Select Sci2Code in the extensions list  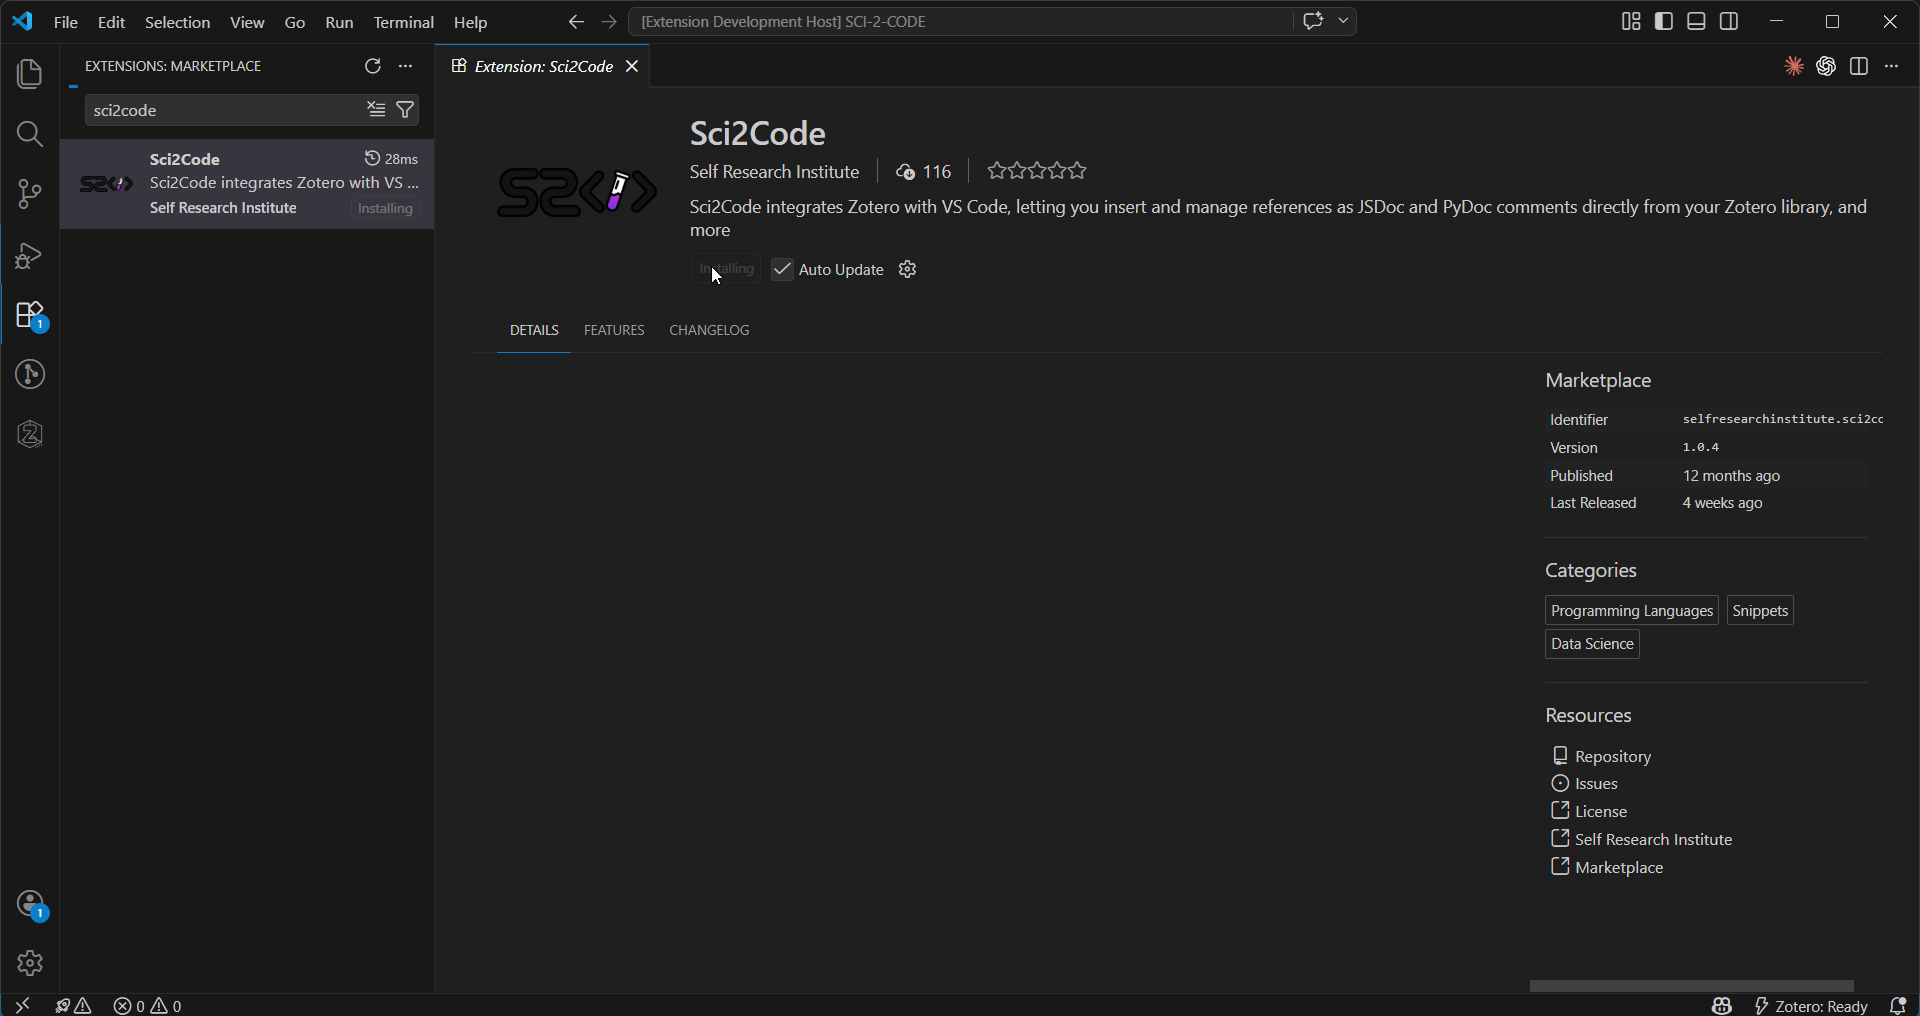(x=247, y=184)
